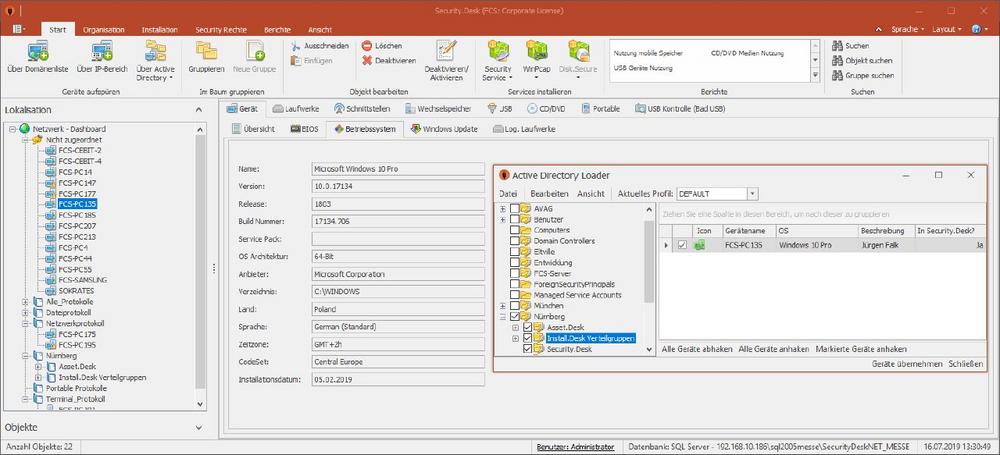
Task: Click the WinPcap install icon
Action: click(536, 52)
